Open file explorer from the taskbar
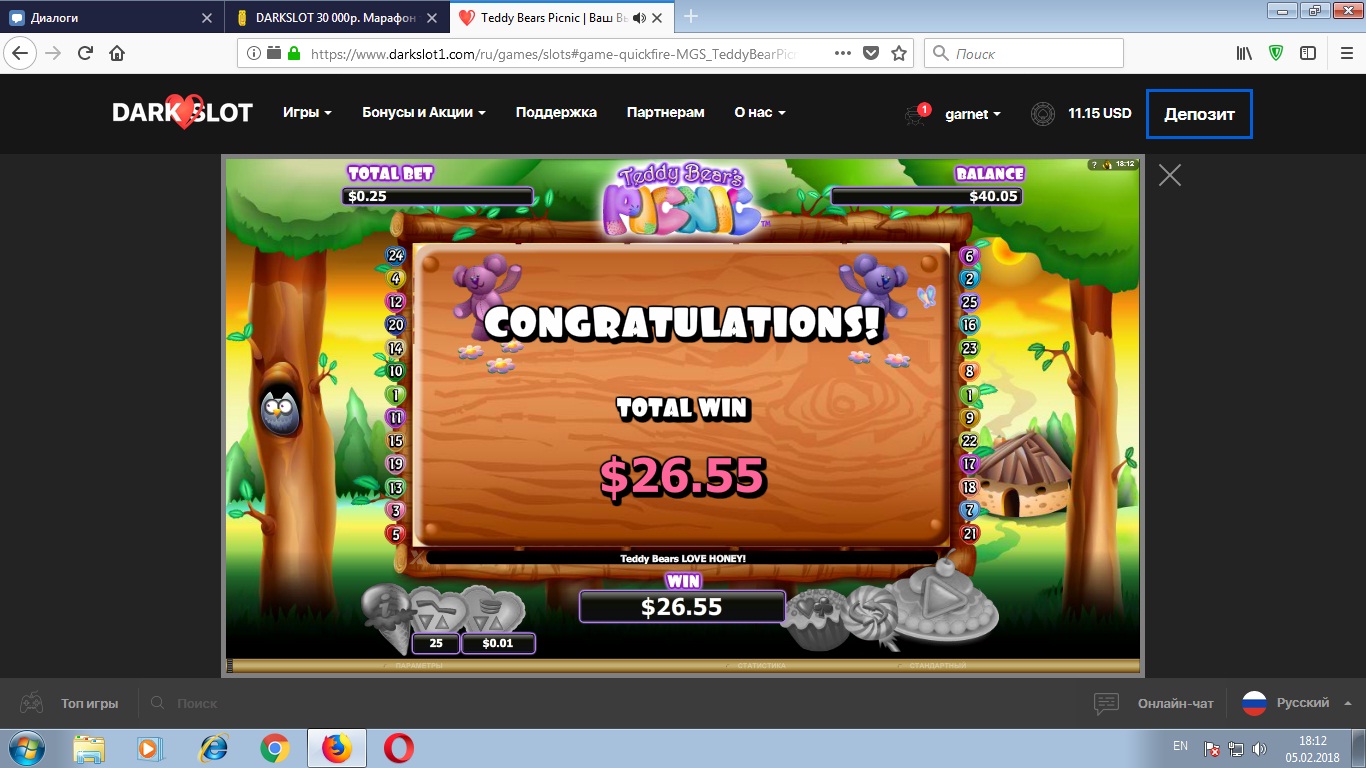The image size is (1366, 768). [x=89, y=748]
